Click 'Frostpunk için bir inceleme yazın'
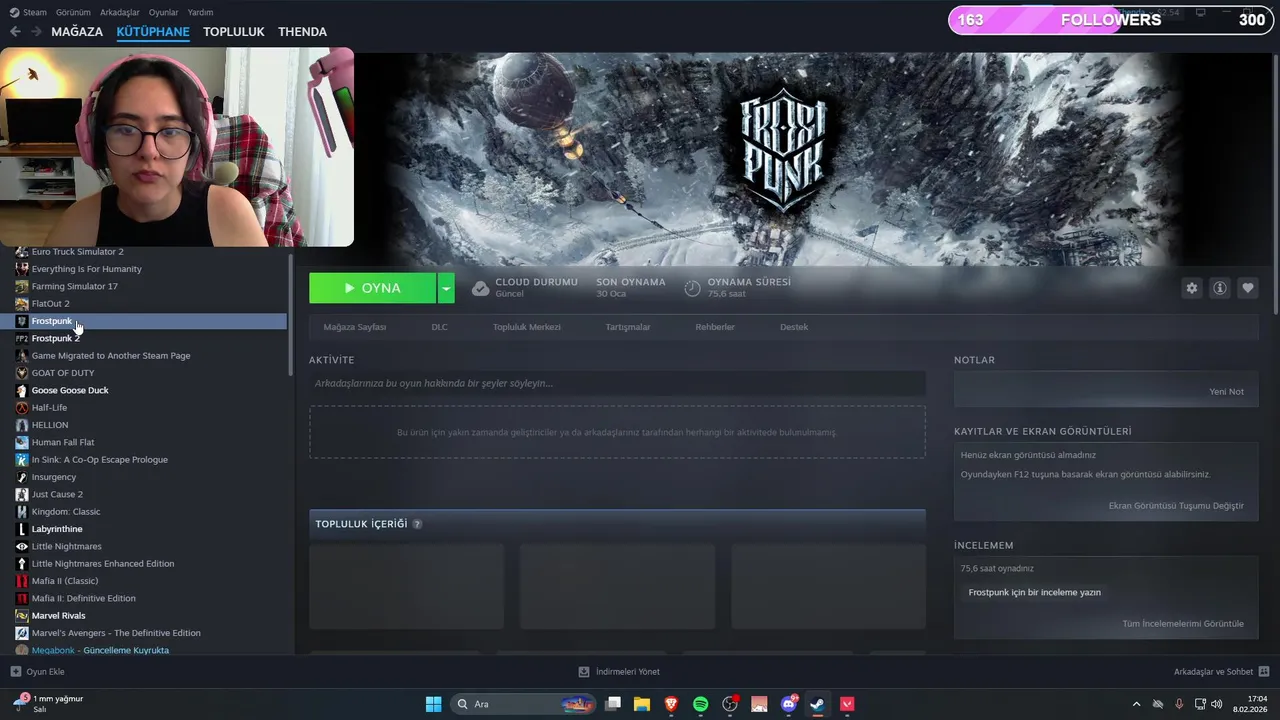 pyautogui.click(x=1034, y=592)
